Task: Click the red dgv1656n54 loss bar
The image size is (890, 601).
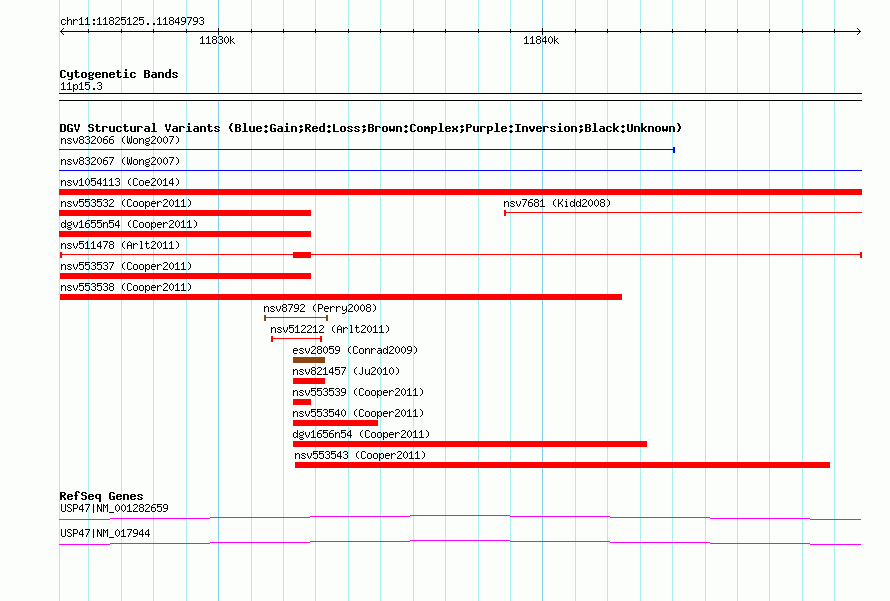Action: pyautogui.click(x=470, y=444)
